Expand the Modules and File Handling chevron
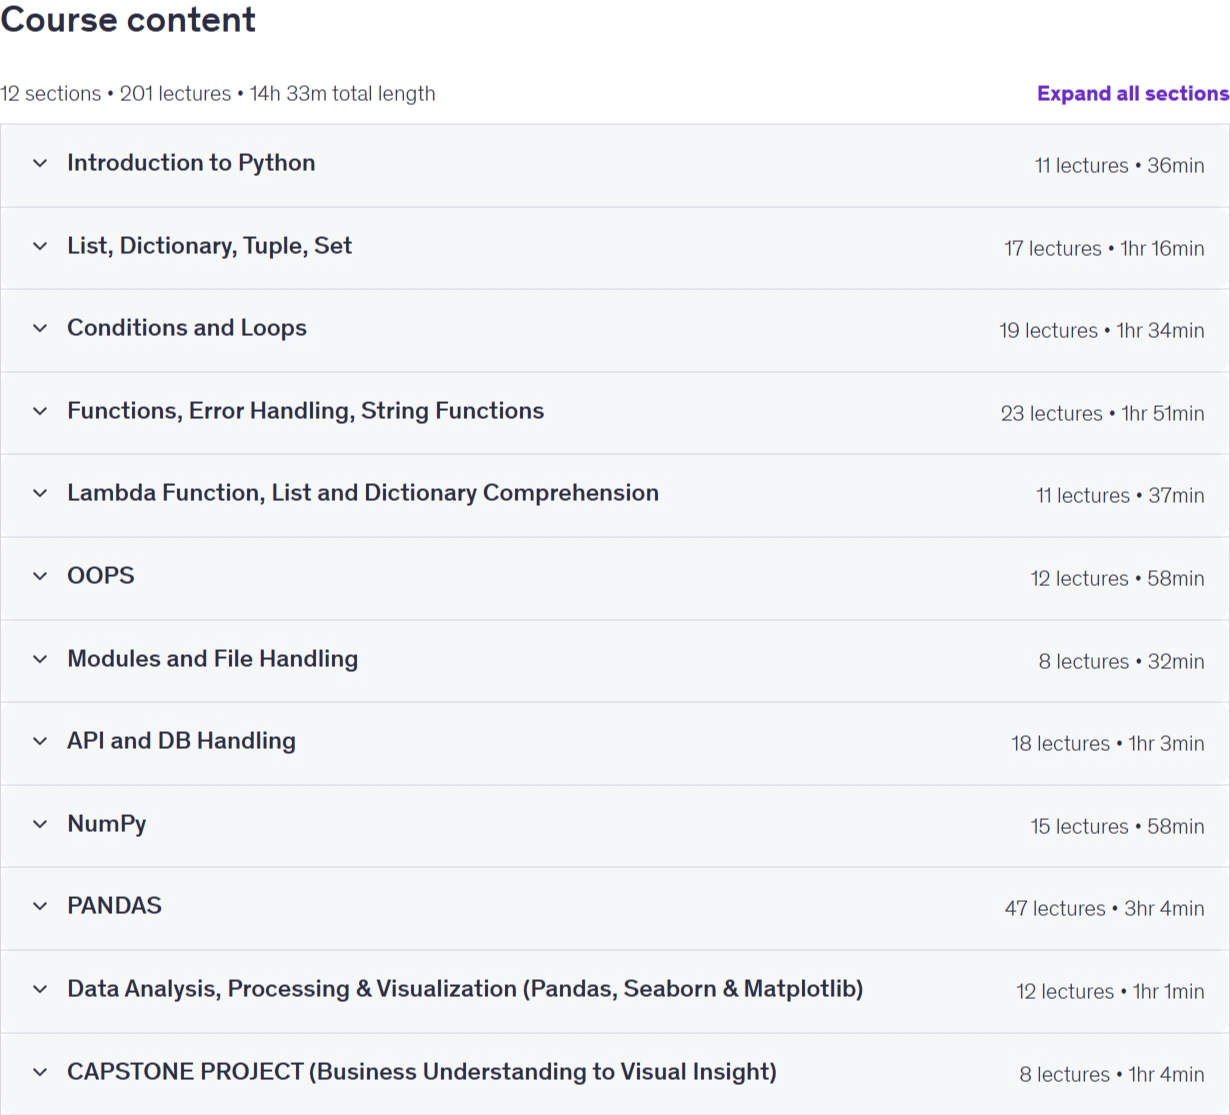 [40, 659]
